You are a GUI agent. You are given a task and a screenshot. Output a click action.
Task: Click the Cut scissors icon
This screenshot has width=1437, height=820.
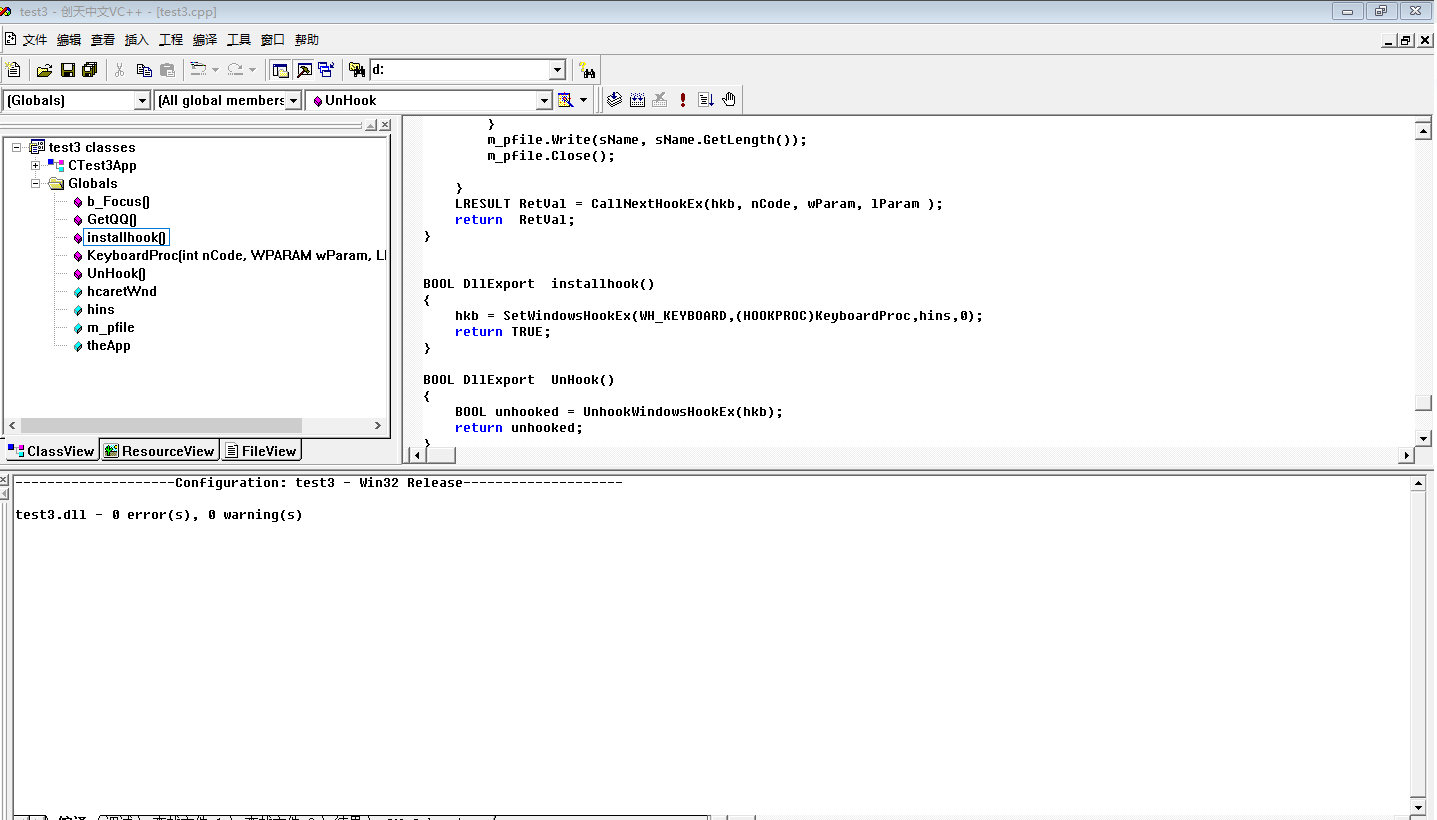pos(120,70)
